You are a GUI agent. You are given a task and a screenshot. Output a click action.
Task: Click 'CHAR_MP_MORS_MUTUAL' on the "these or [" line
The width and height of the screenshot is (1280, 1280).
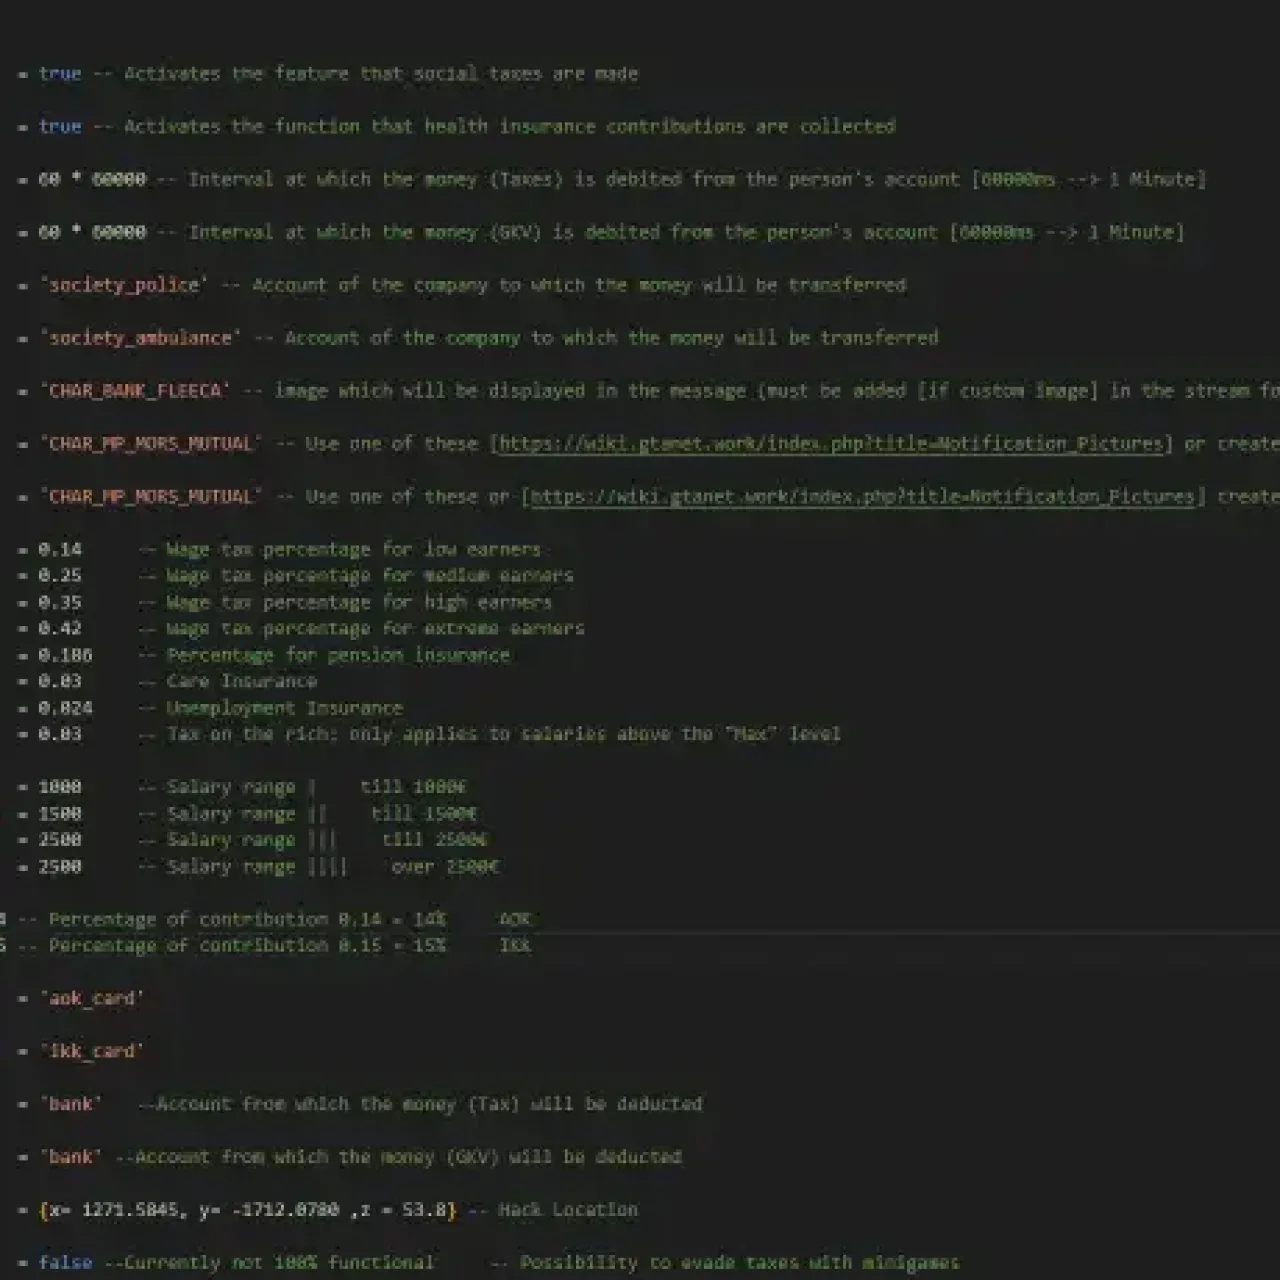click(x=151, y=496)
